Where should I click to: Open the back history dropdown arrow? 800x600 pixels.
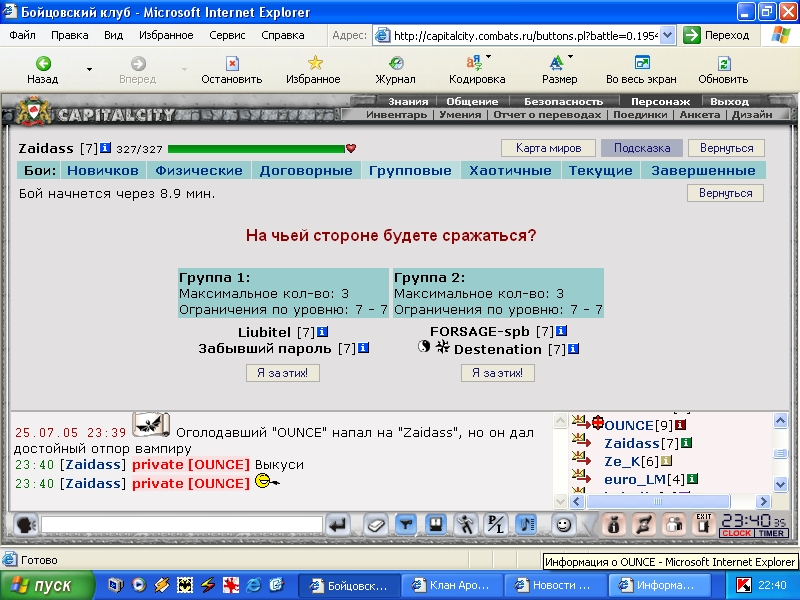[89, 69]
